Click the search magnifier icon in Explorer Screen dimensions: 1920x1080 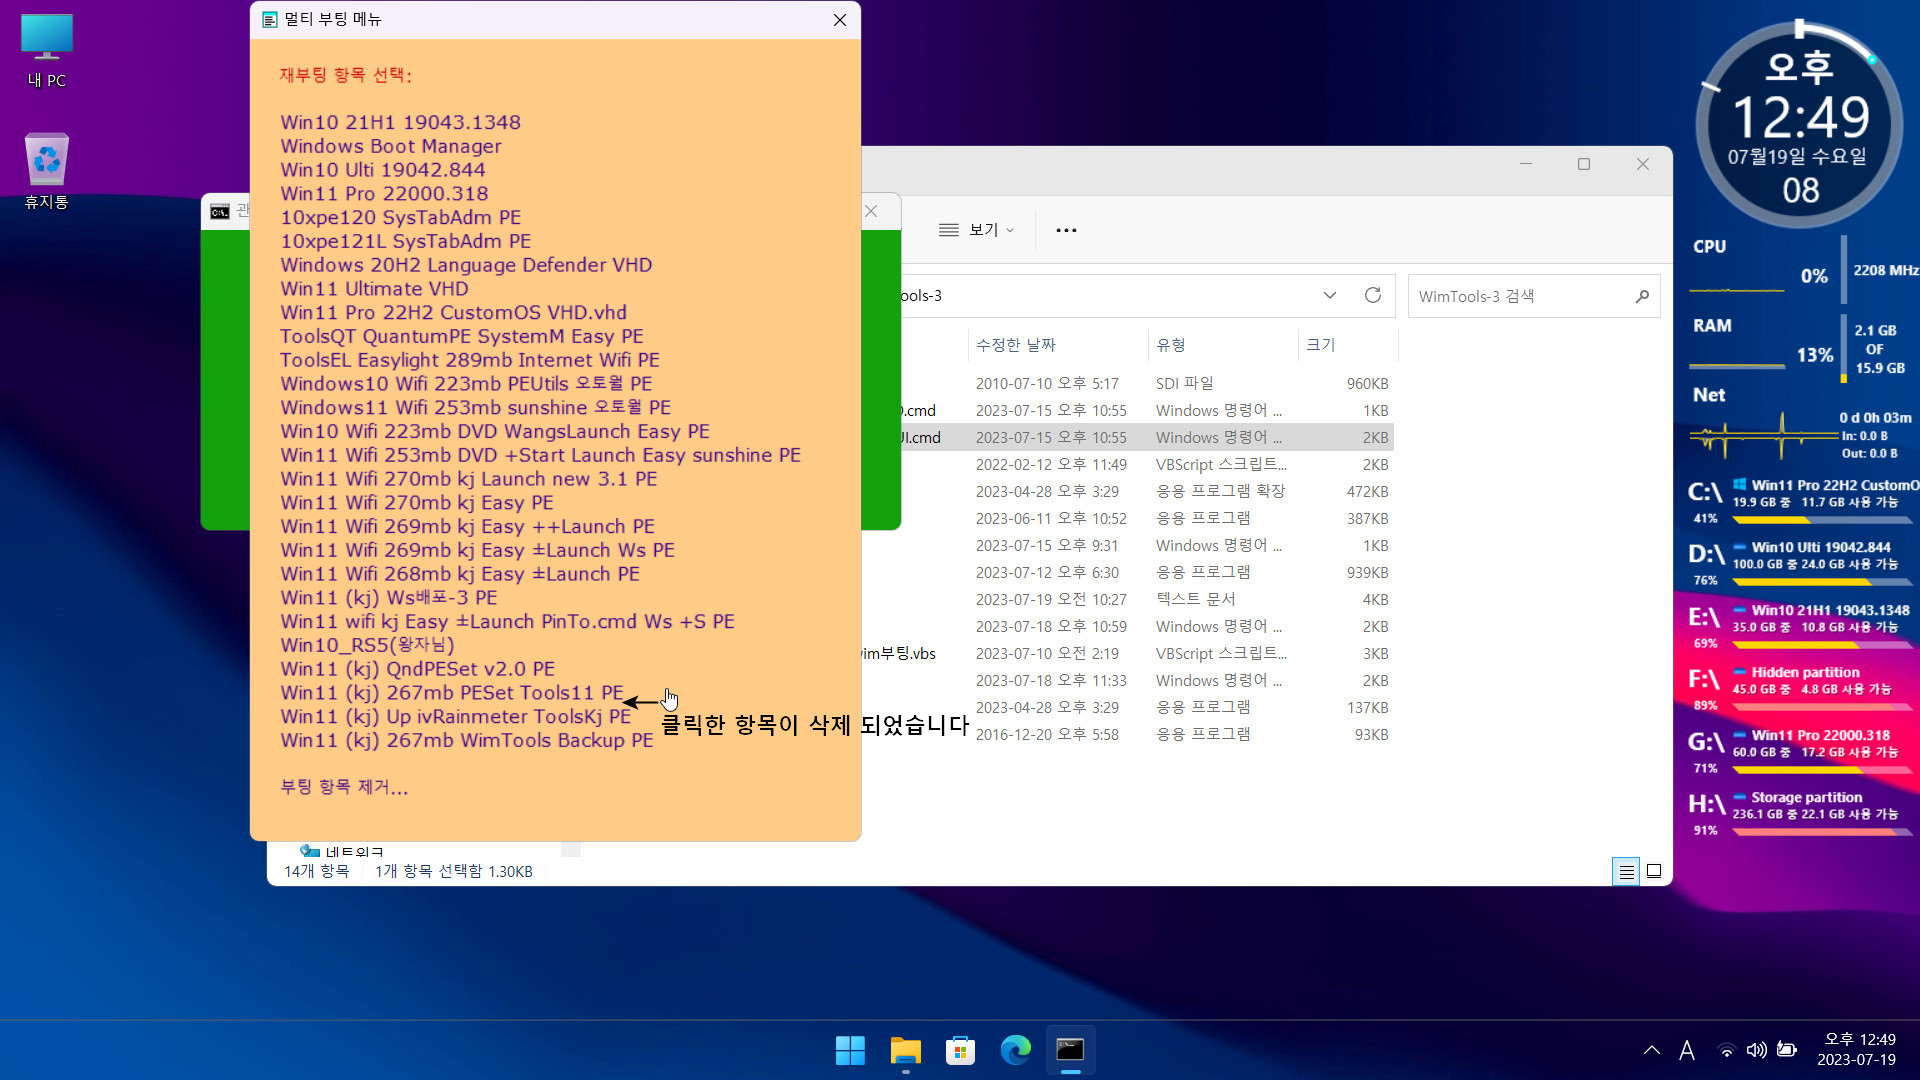pyautogui.click(x=1642, y=296)
